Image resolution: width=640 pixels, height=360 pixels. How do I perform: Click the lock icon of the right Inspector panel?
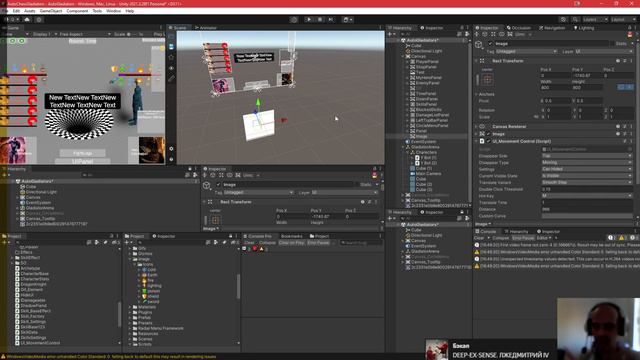click(629, 28)
